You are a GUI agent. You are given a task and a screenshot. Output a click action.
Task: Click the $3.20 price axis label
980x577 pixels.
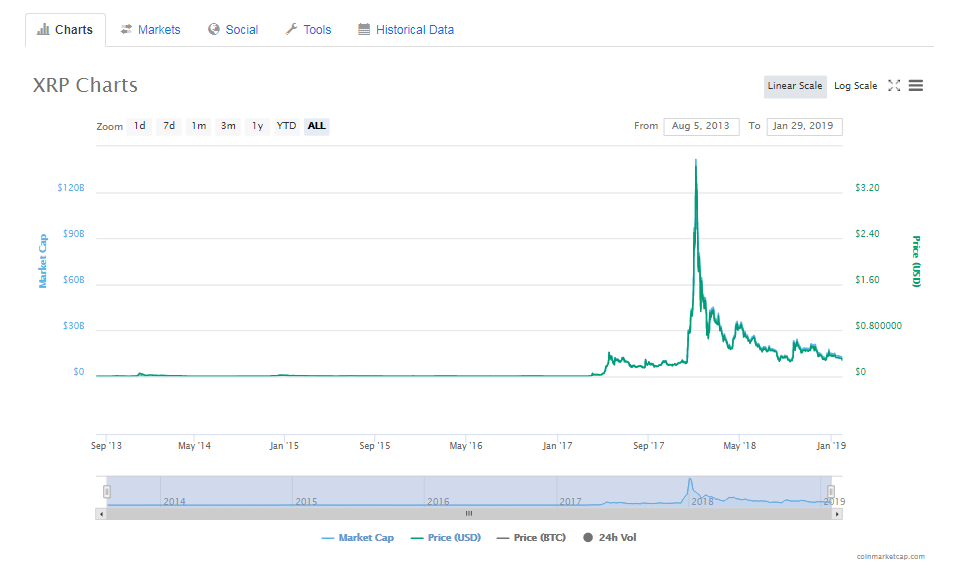coord(868,188)
